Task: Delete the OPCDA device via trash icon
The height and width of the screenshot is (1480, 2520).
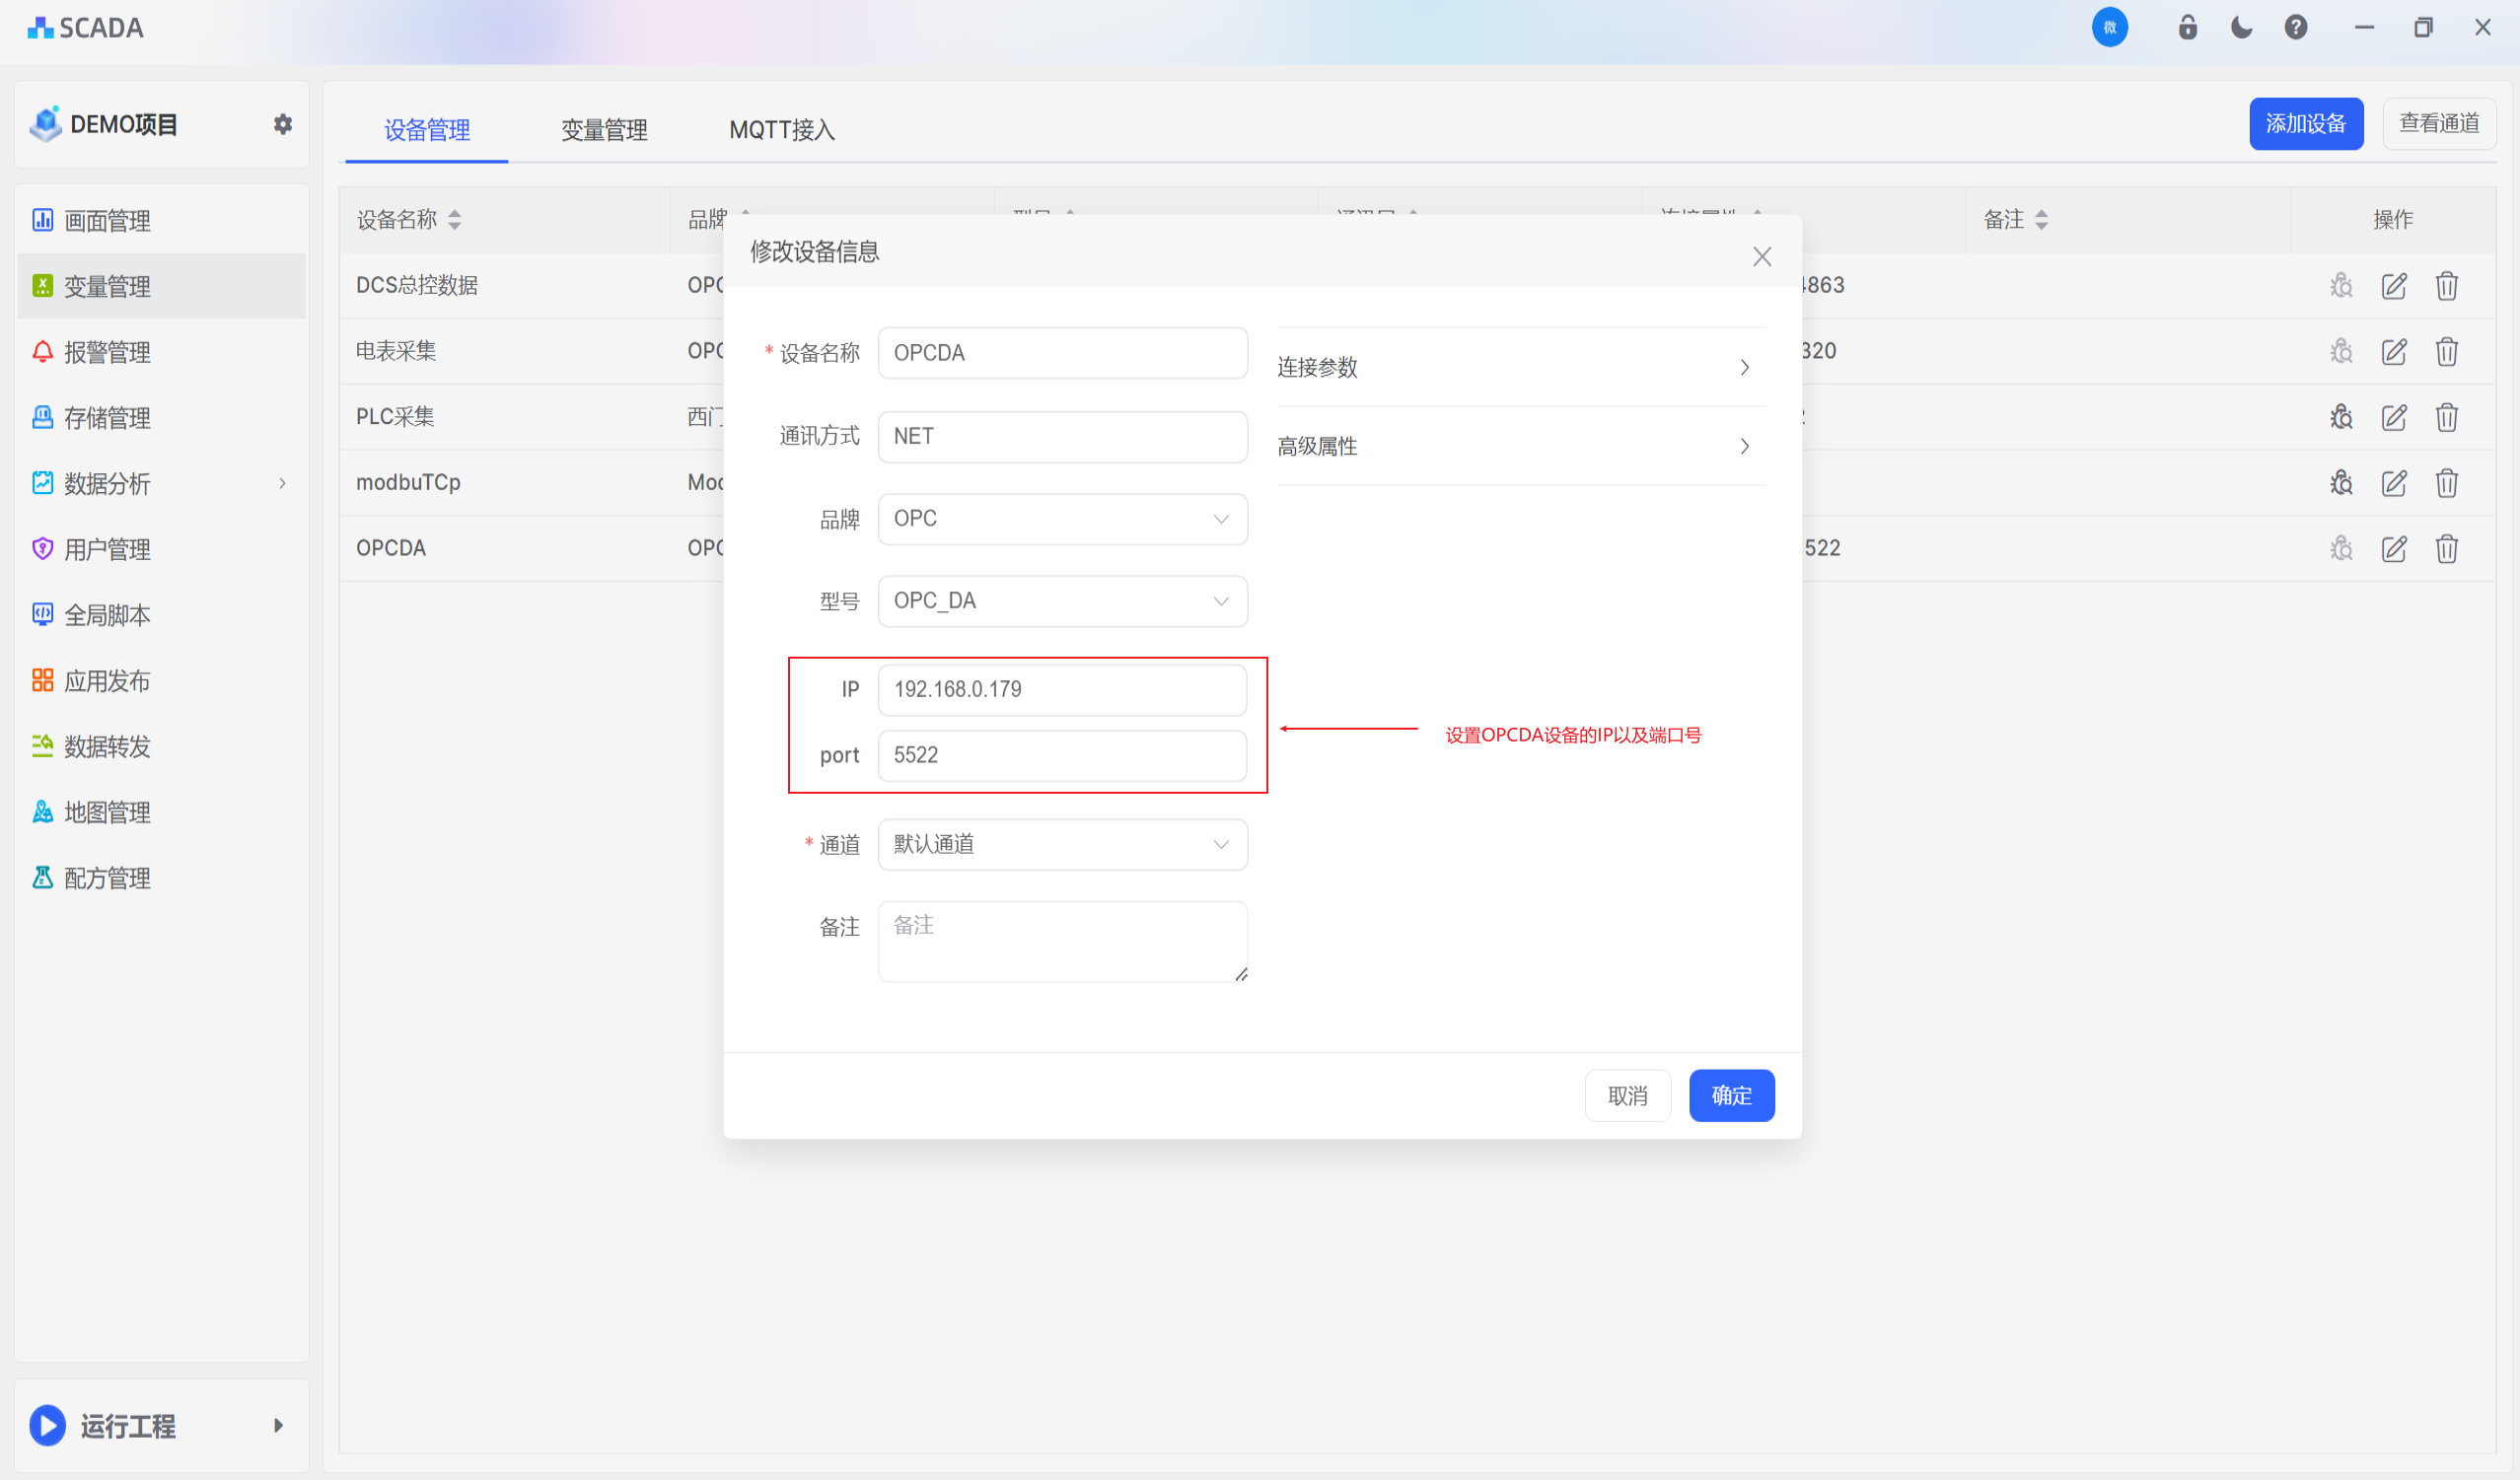Action: pos(2446,549)
